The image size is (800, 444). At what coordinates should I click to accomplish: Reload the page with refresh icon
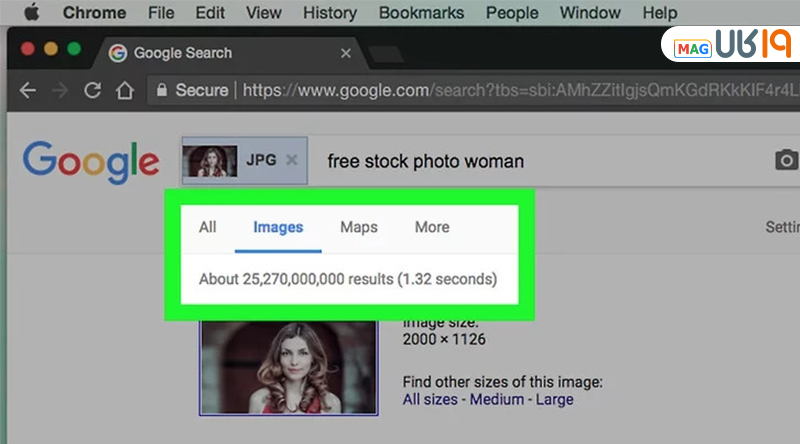click(x=92, y=90)
